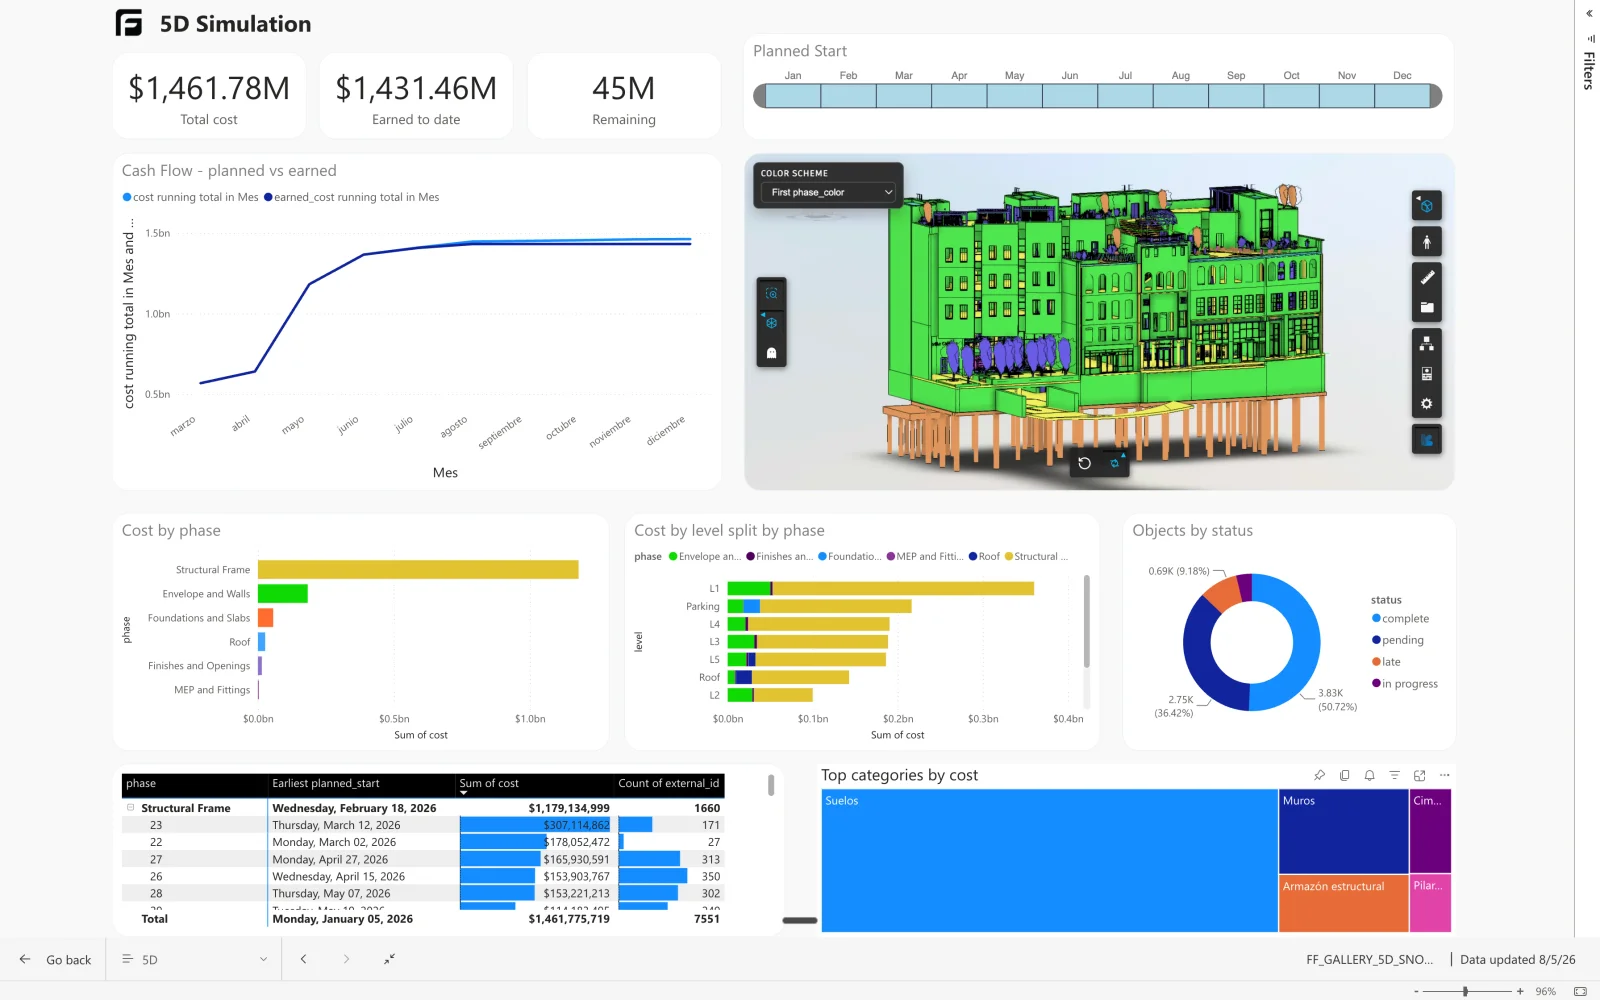Select Muros tile in treemap

[1344, 831]
